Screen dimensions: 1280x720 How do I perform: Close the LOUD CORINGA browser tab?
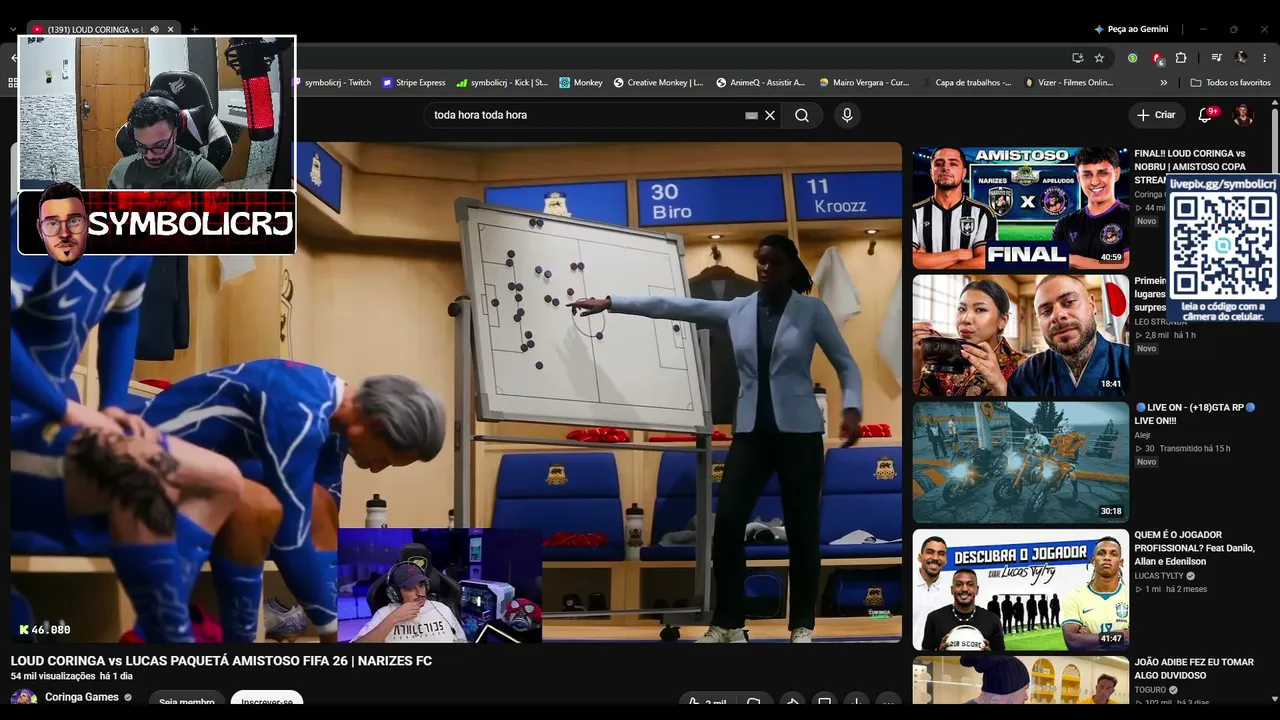(x=171, y=29)
